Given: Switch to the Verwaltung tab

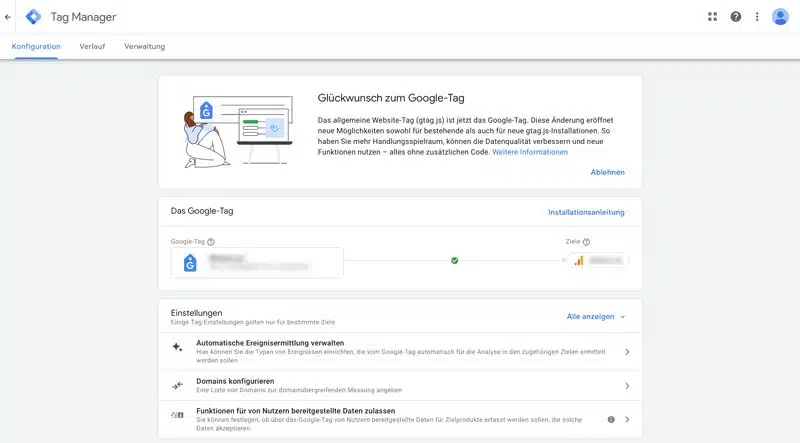Looking at the screenshot, I should click(144, 46).
